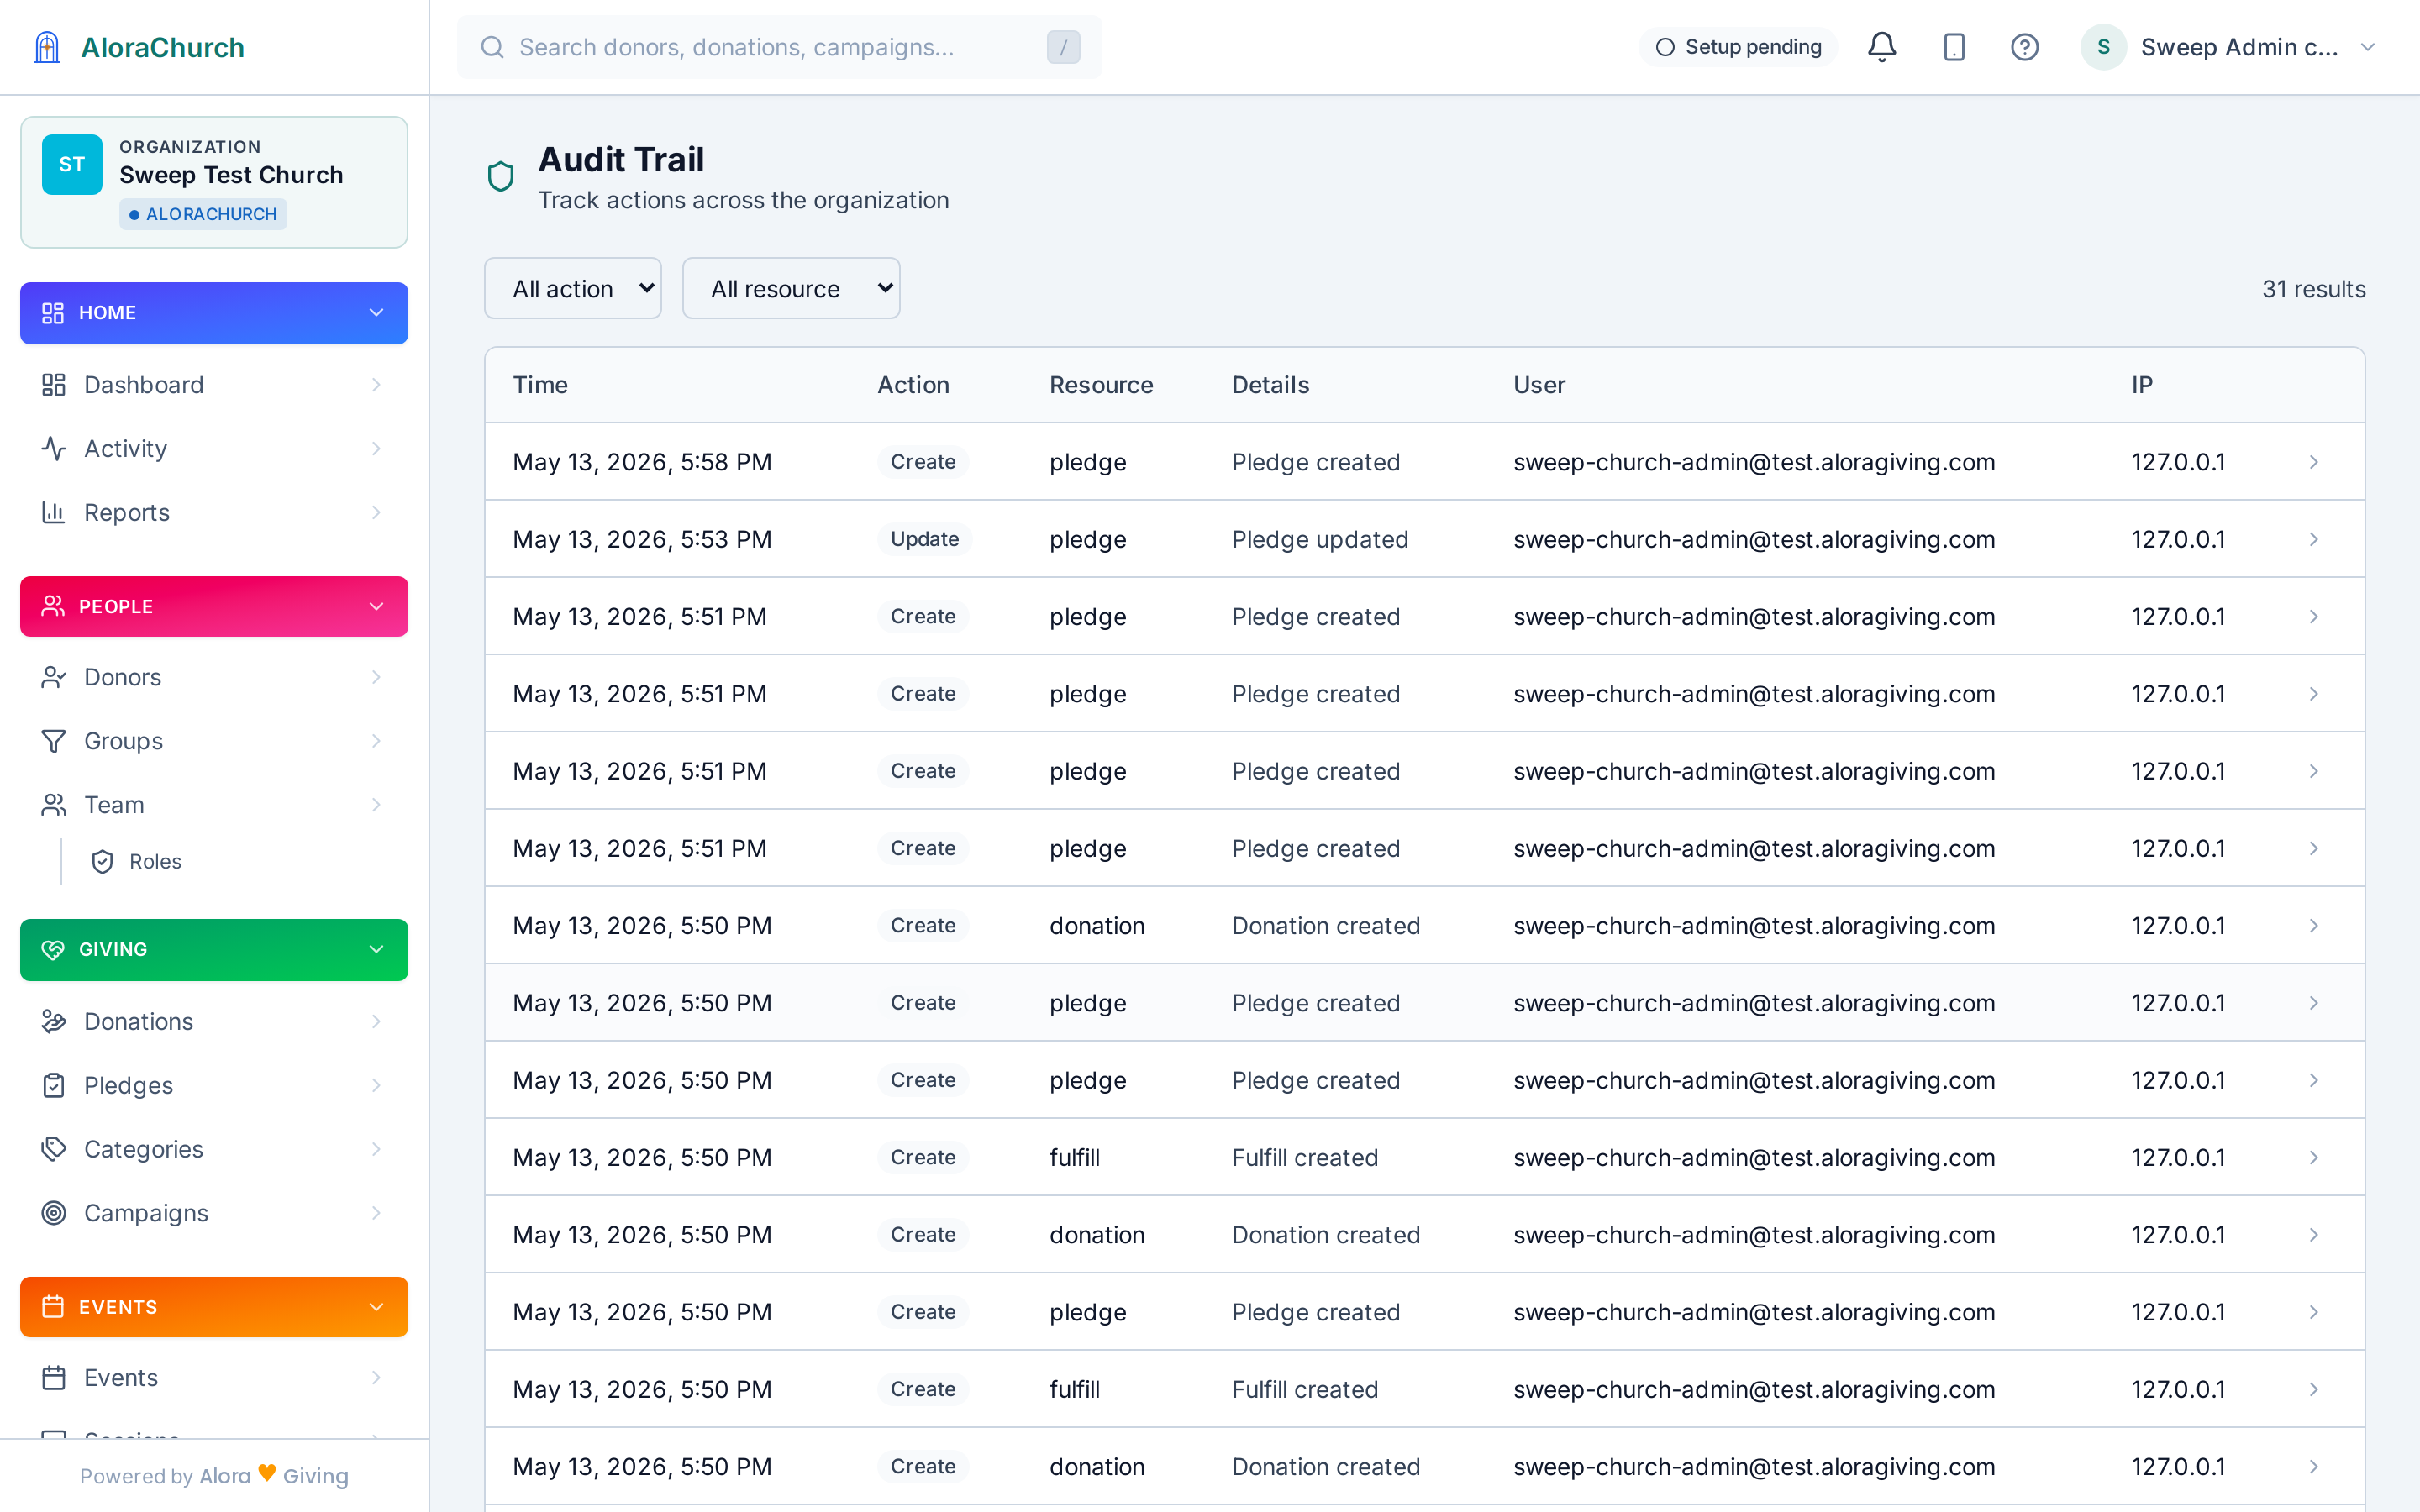Click the search magnifier icon
This screenshot has width=2420, height=1512.
pyautogui.click(x=492, y=47)
